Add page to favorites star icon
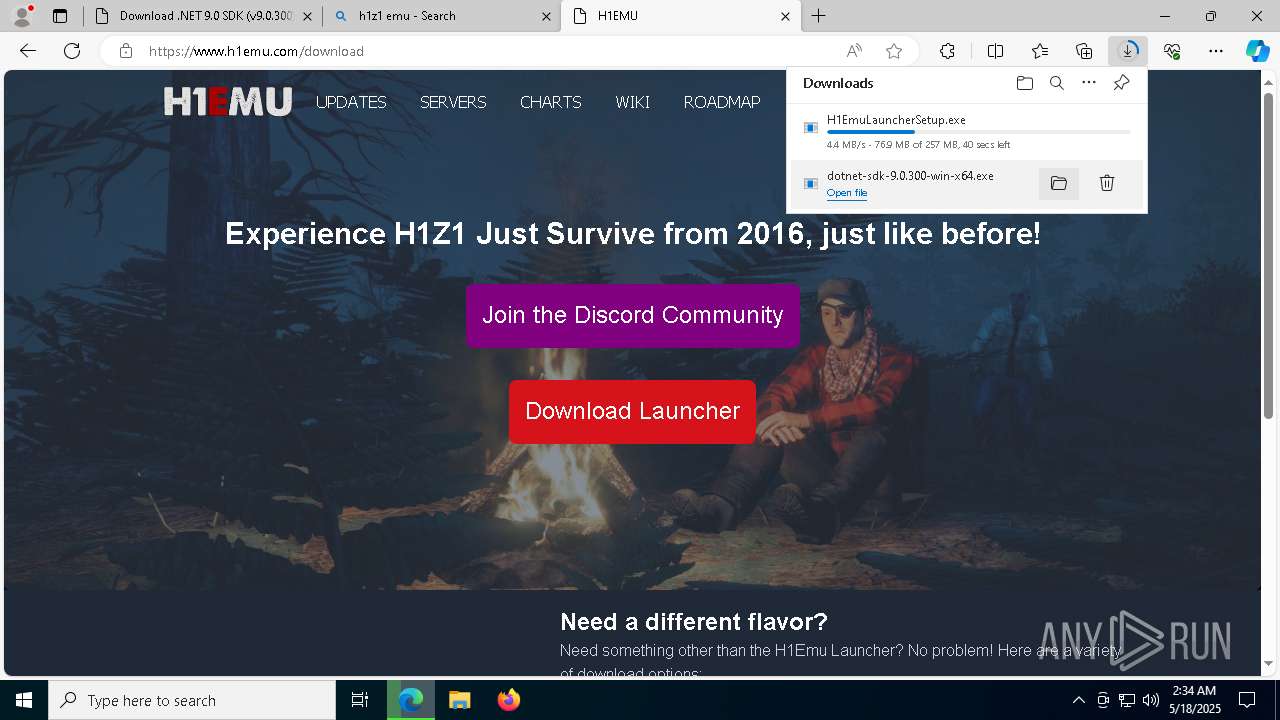The width and height of the screenshot is (1280, 720). [x=894, y=51]
